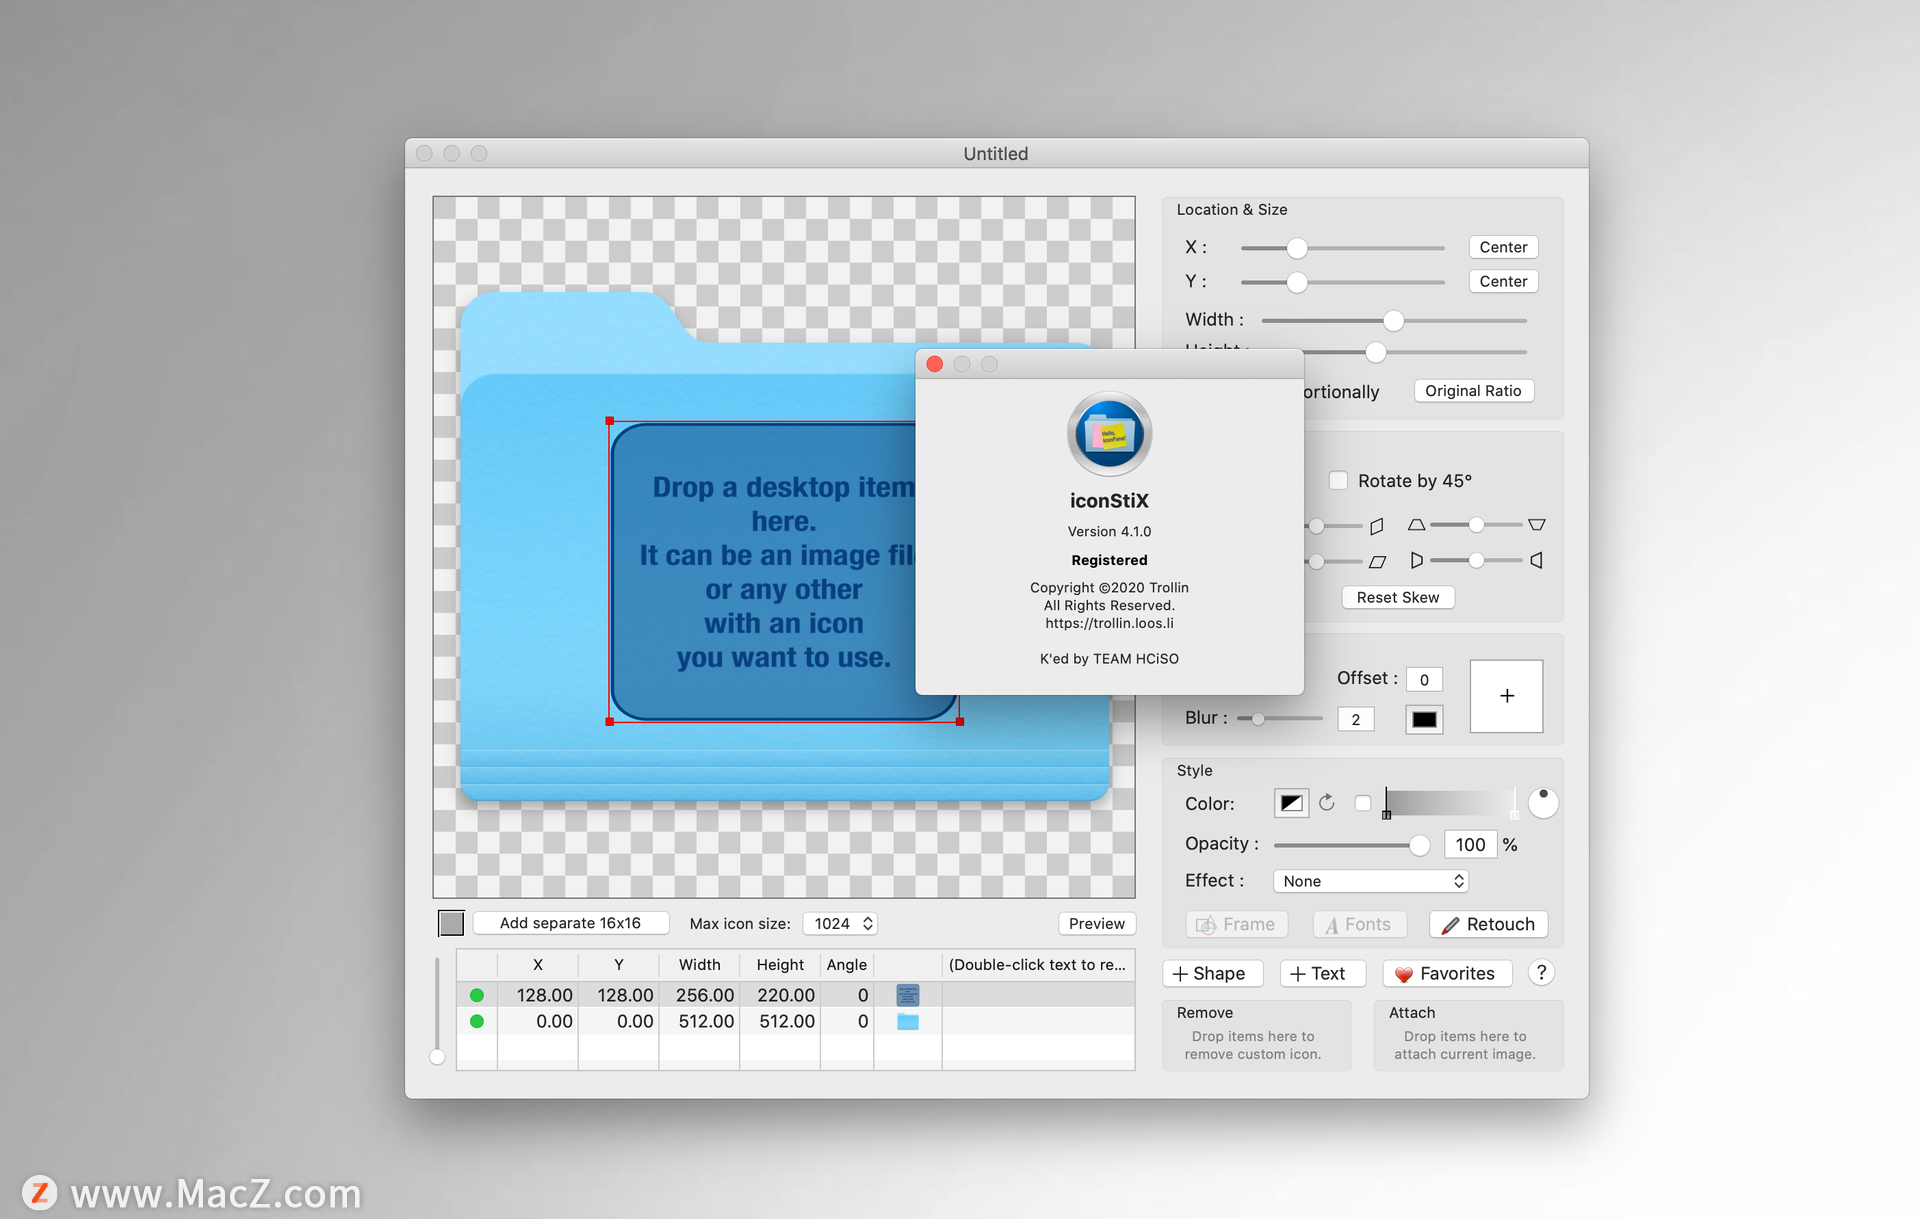Click the Fonts button

[1359, 924]
